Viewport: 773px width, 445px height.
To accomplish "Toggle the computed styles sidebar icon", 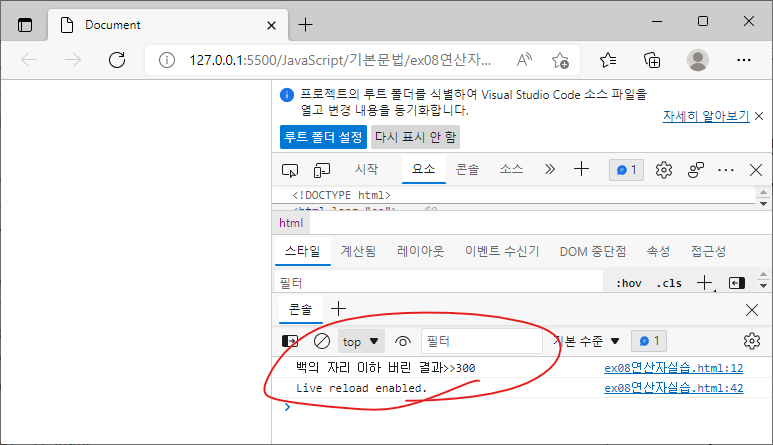I will (x=737, y=283).
